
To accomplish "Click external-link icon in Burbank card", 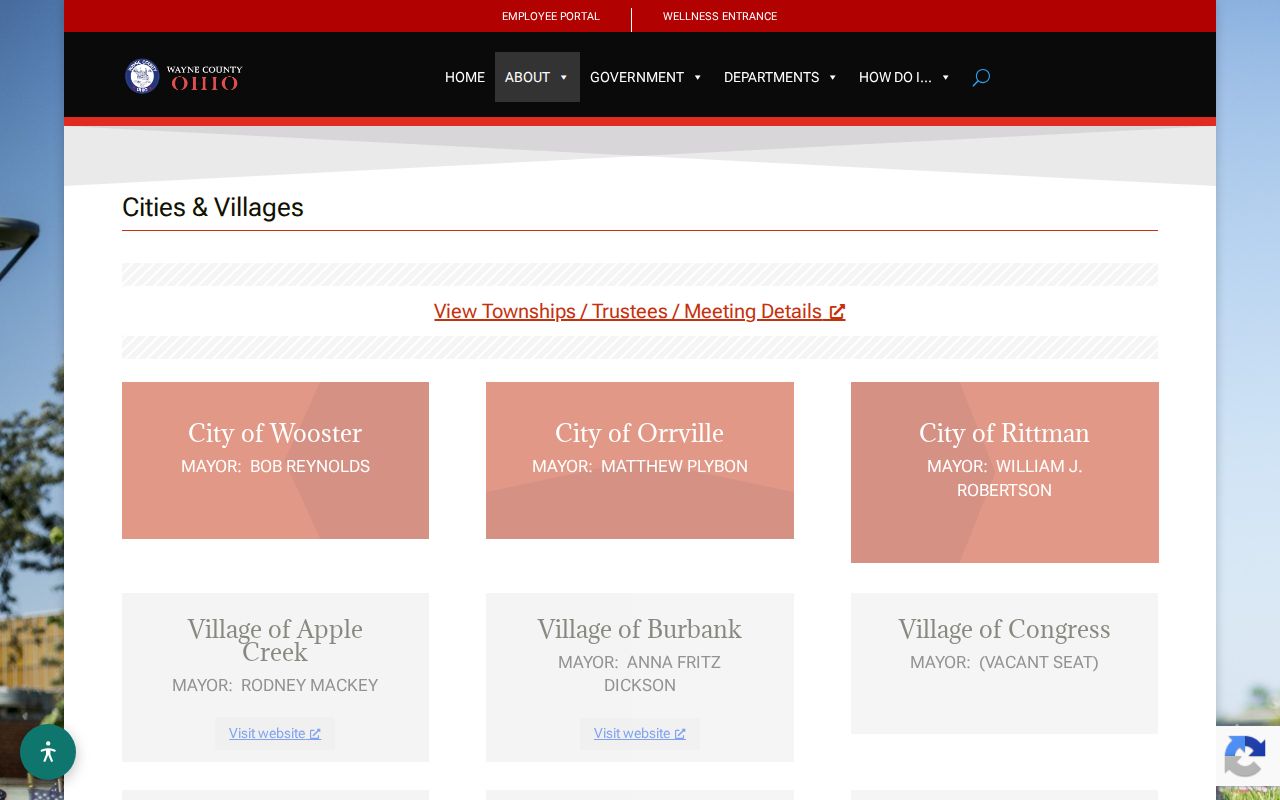I will (680, 734).
